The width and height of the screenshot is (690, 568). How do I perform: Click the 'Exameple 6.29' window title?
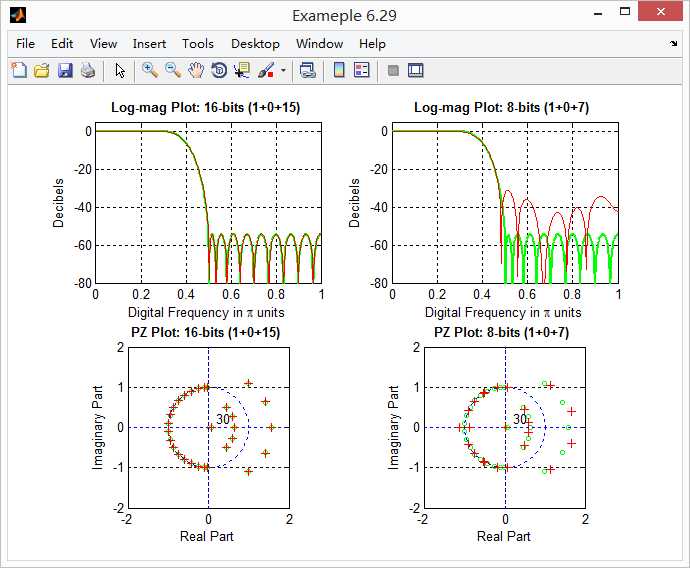345,16
